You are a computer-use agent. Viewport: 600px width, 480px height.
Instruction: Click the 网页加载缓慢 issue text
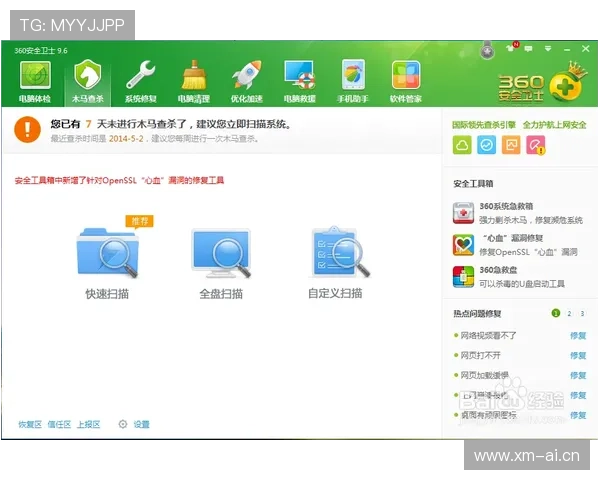pyautogui.click(x=484, y=376)
